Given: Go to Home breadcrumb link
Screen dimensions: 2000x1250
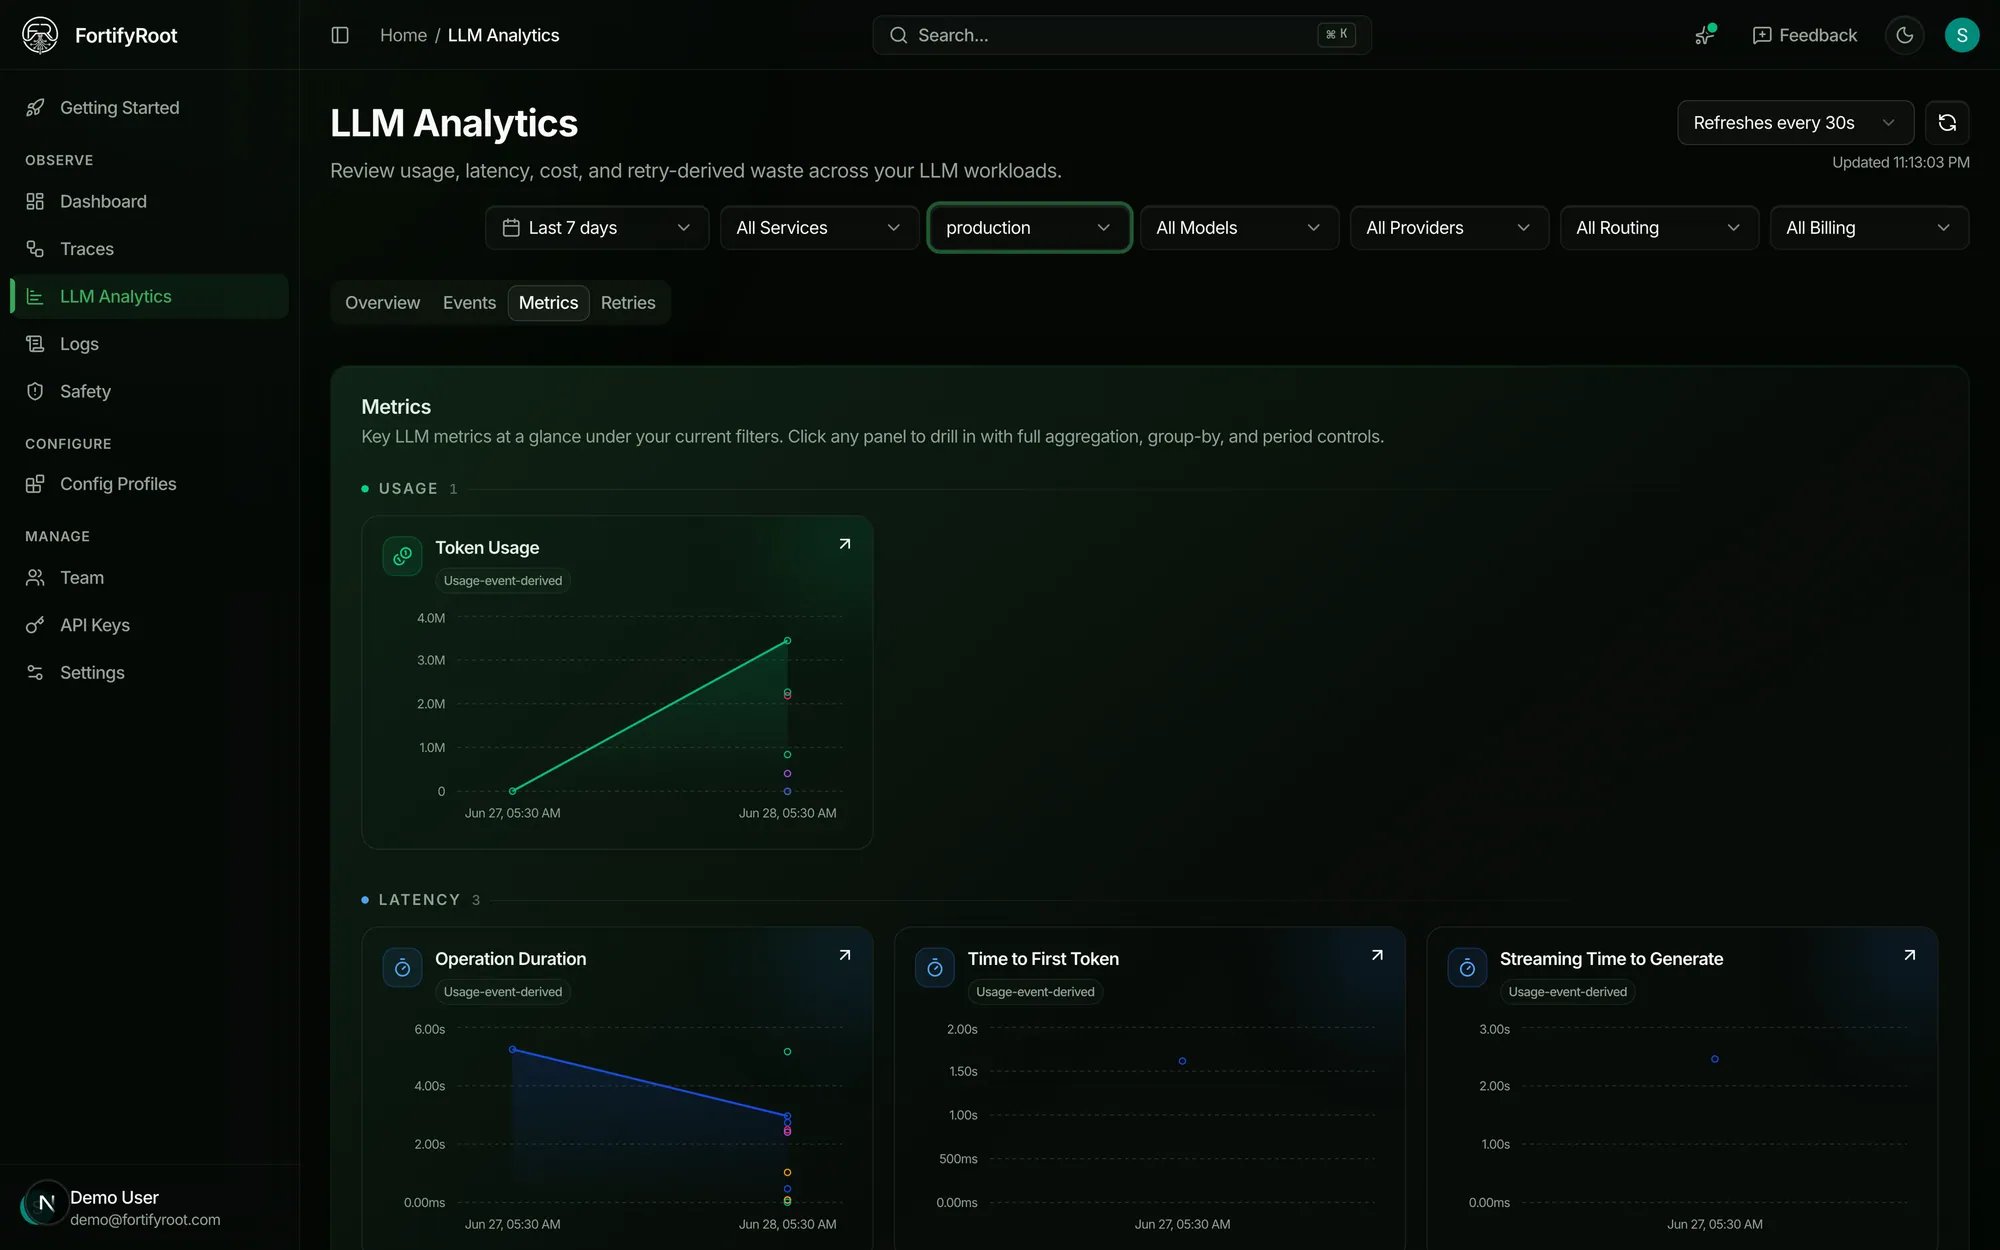Looking at the screenshot, I should (x=403, y=35).
